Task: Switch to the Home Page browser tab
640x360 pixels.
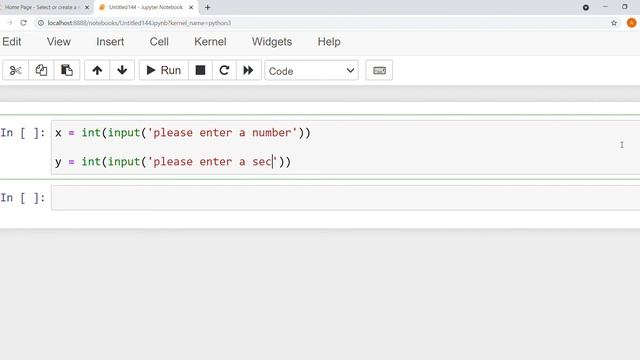Action: click(41, 7)
